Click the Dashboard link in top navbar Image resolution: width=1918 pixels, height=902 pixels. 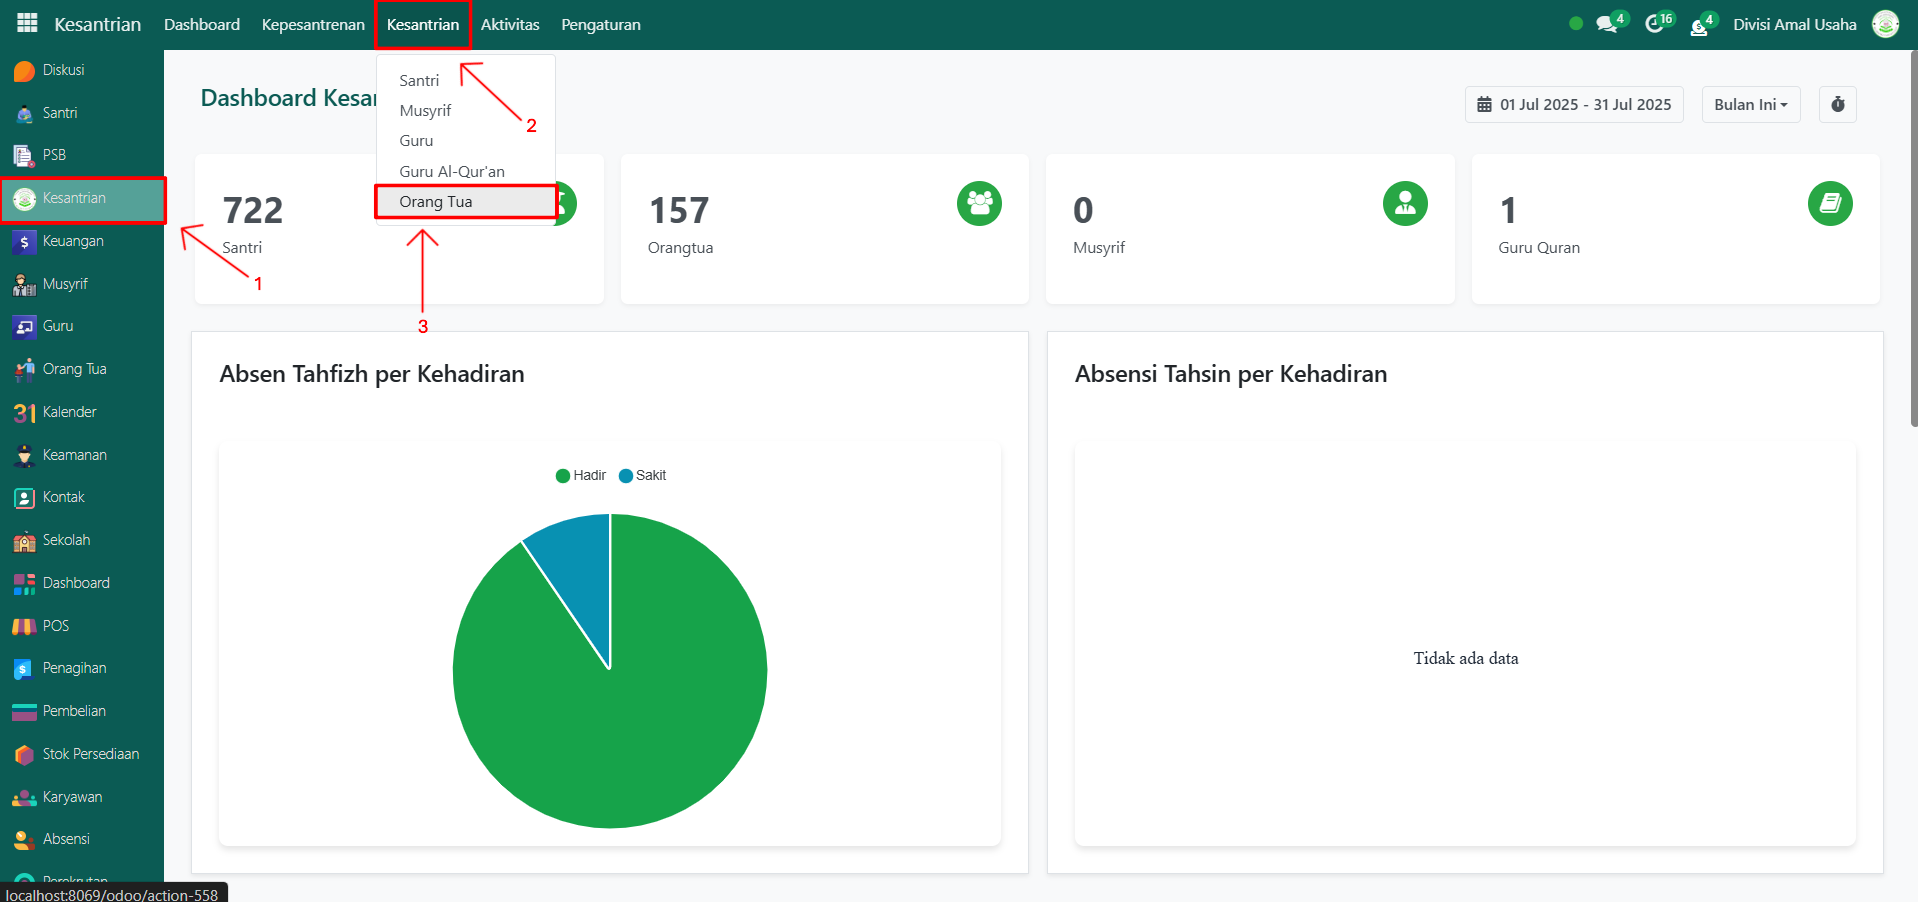[202, 25]
